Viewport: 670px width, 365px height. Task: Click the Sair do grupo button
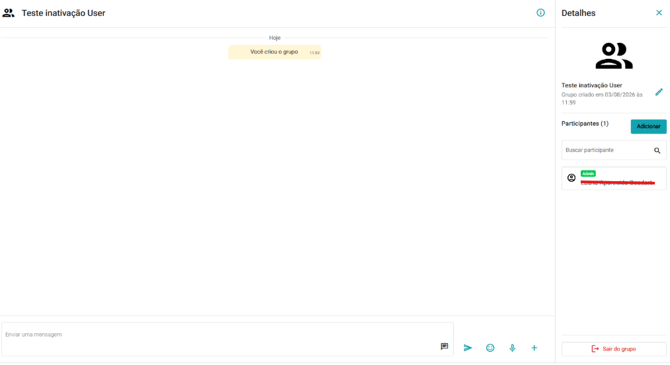[614, 349]
